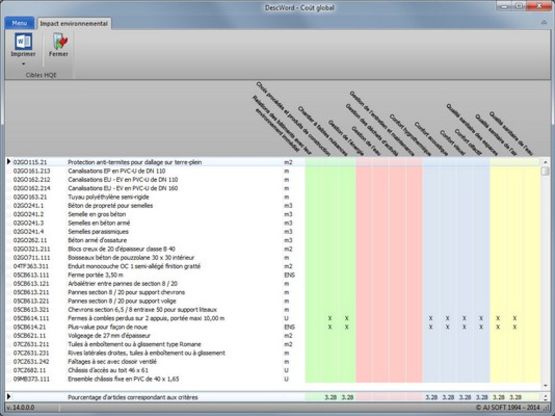Image resolution: width=555 pixels, height=416 pixels.
Task: Click the Cibles HQE group label
Action: (41, 75)
